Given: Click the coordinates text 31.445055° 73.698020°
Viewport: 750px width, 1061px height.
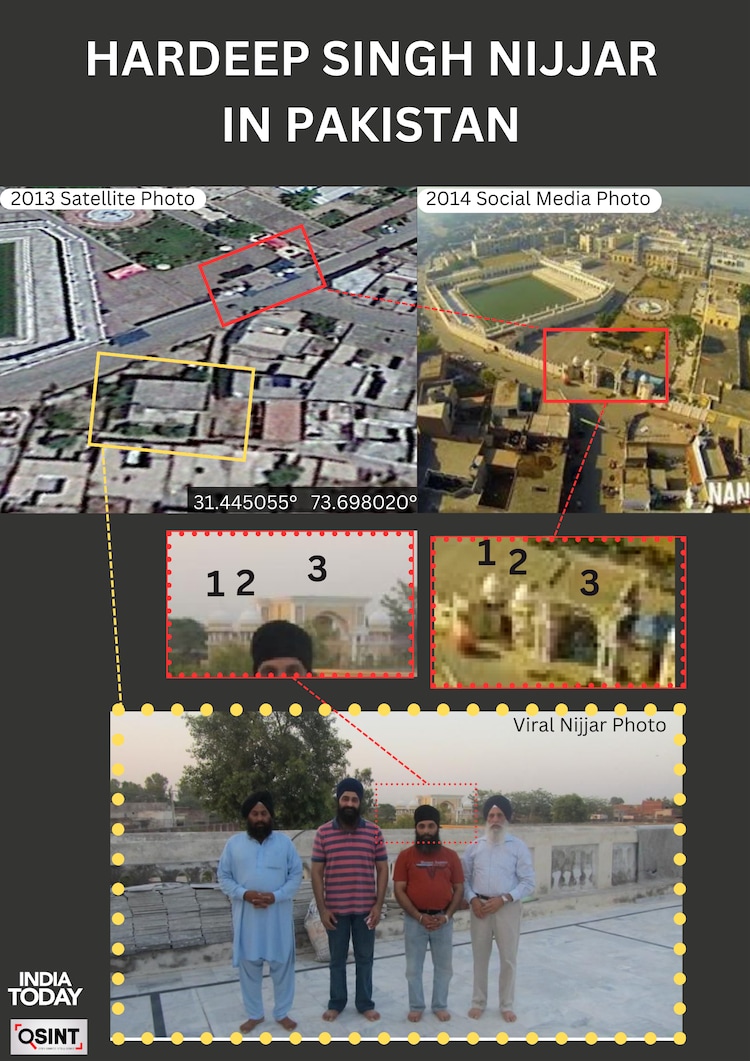Looking at the screenshot, I should point(305,502).
